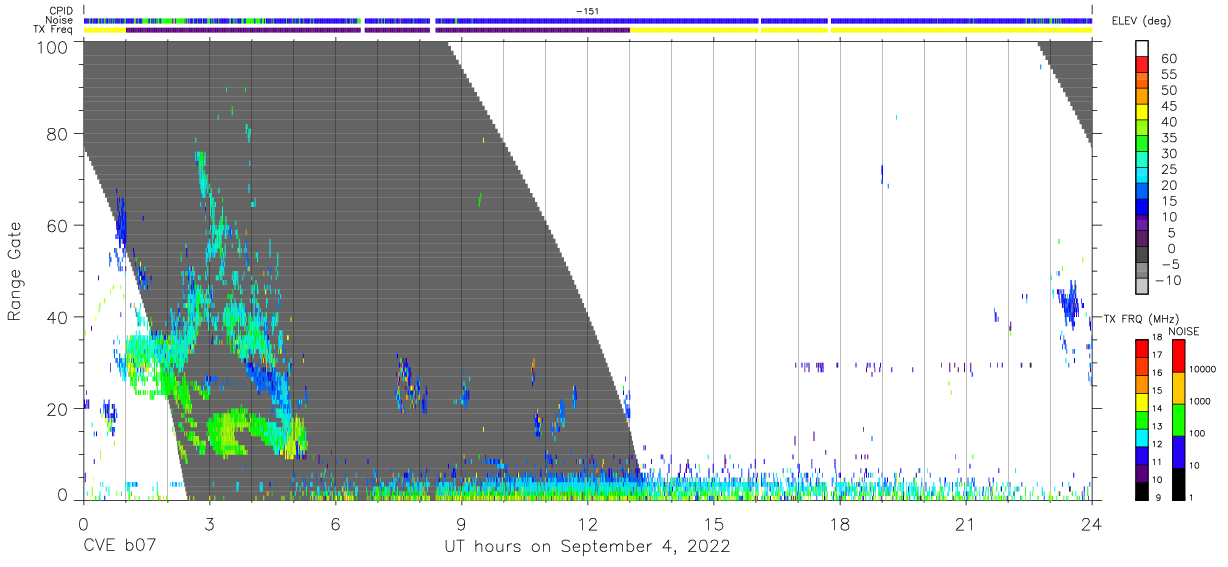The height and width of the screenshot is (567, 1228).
Task: Click the 1000 tick on NOISE colorbar
Action: pos(1202,401)
